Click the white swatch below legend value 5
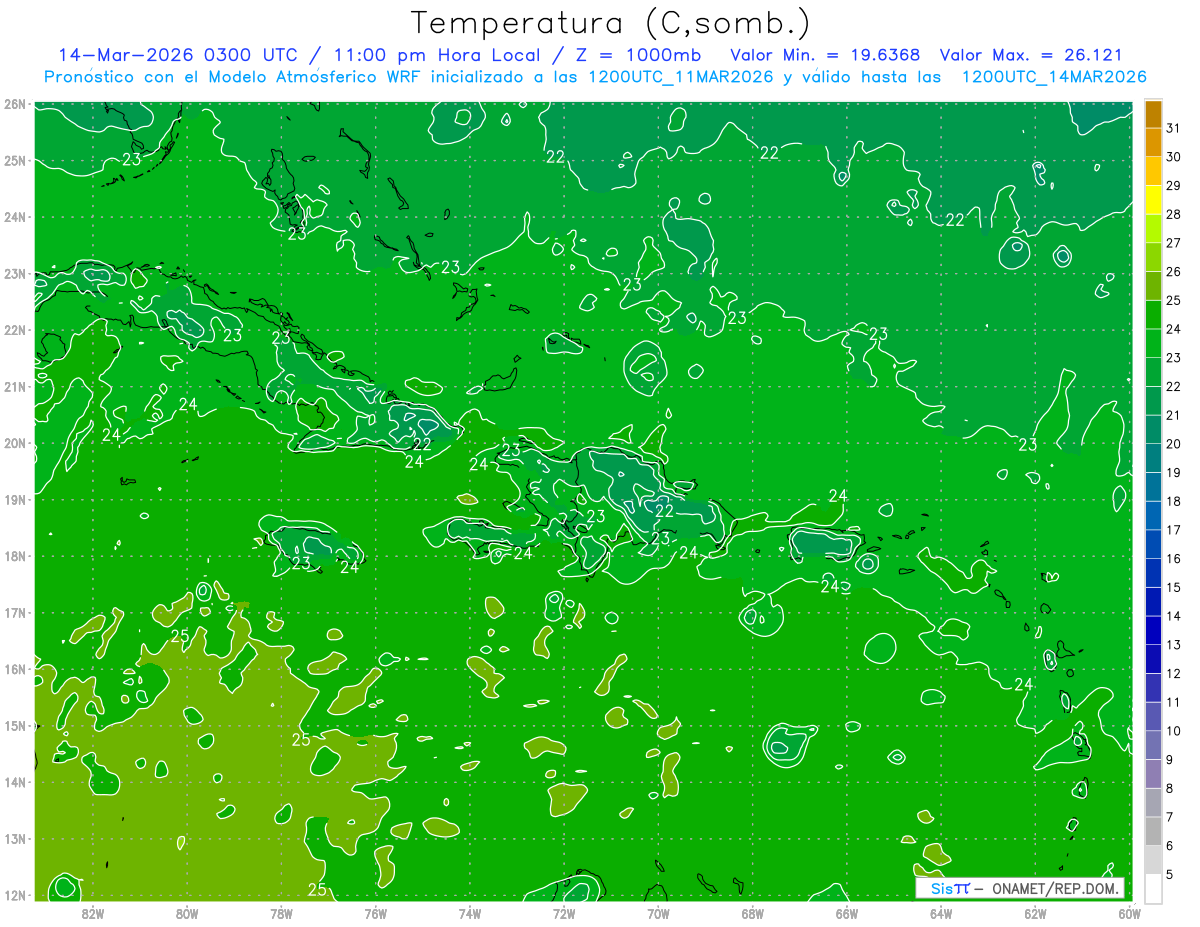 pyautogui.click(x=1153, y=889)
